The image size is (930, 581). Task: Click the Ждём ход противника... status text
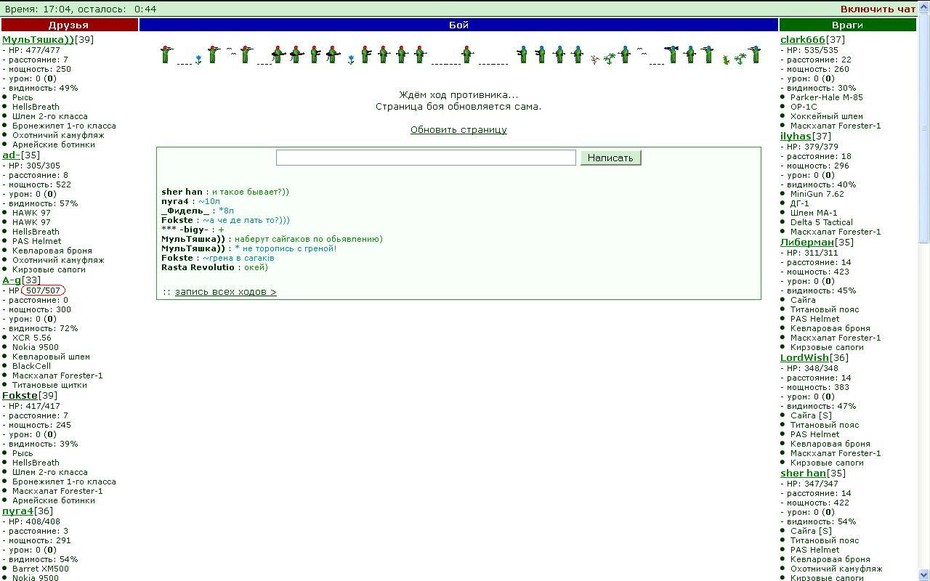[458, 95]
